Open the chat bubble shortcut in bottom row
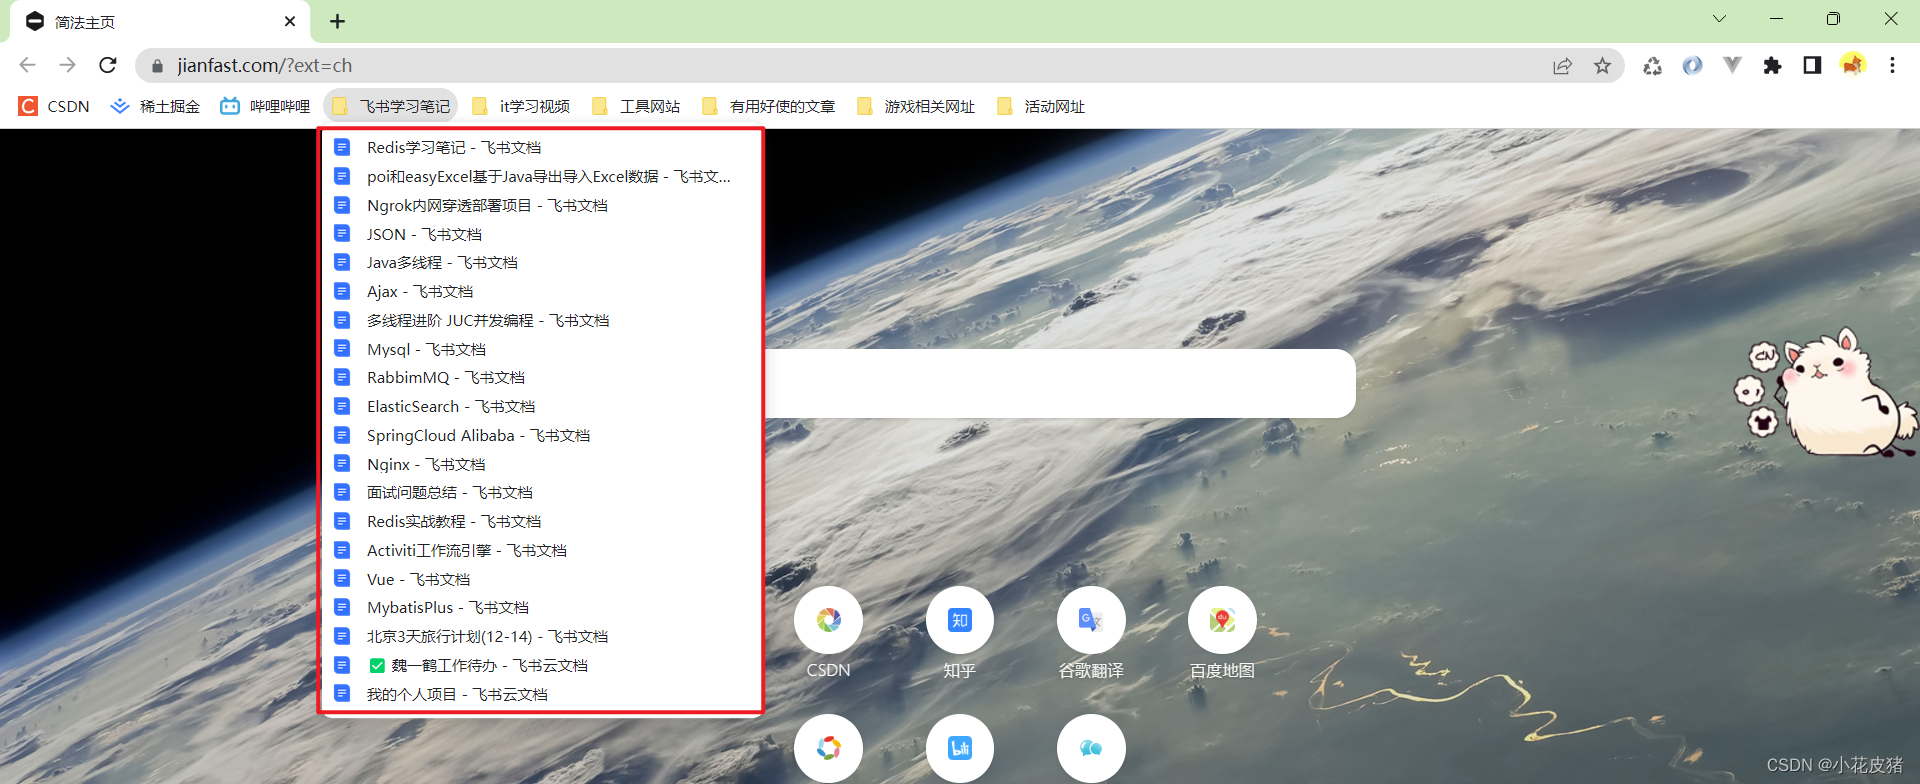This screenshot has width=1920, height=784. [x=1091, y=748]
